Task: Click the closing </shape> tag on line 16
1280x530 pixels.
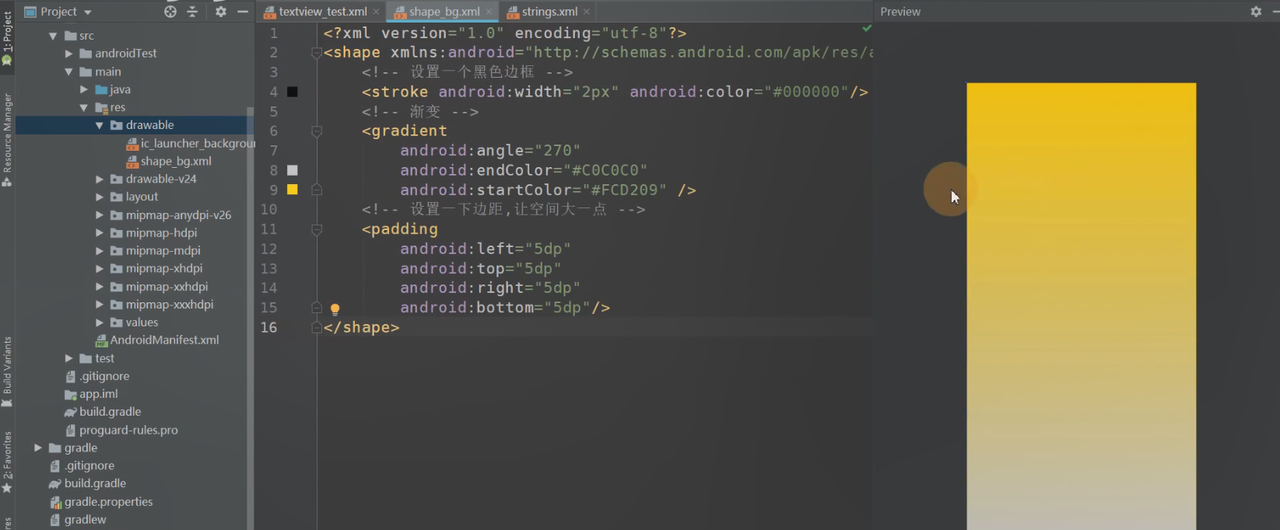Action: [x=361, y=327]
